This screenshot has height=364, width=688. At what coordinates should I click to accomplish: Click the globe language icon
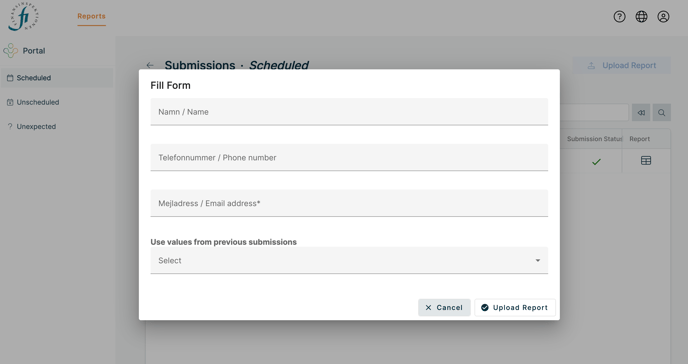641,17
